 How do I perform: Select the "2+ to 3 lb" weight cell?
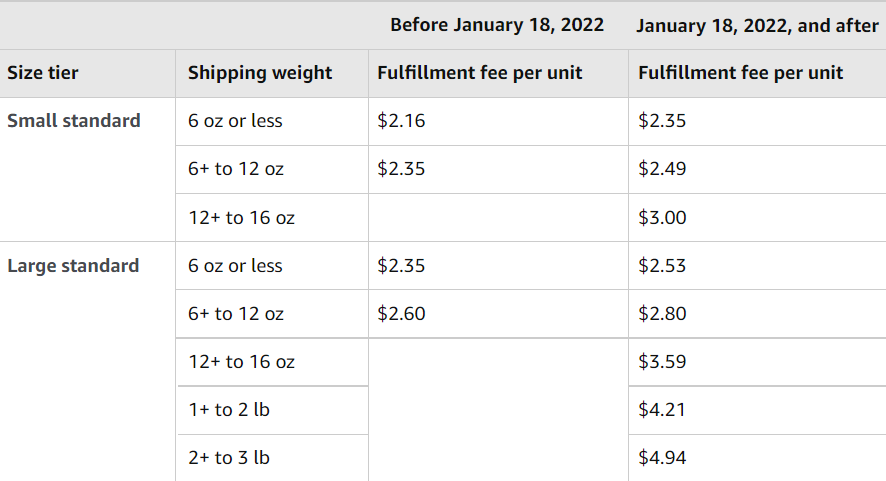229,458
